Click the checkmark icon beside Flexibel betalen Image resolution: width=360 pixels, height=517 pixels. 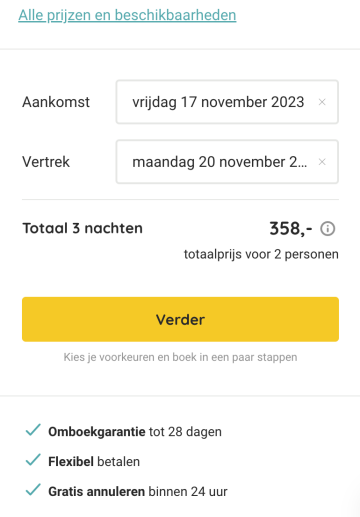click(33, 460)
